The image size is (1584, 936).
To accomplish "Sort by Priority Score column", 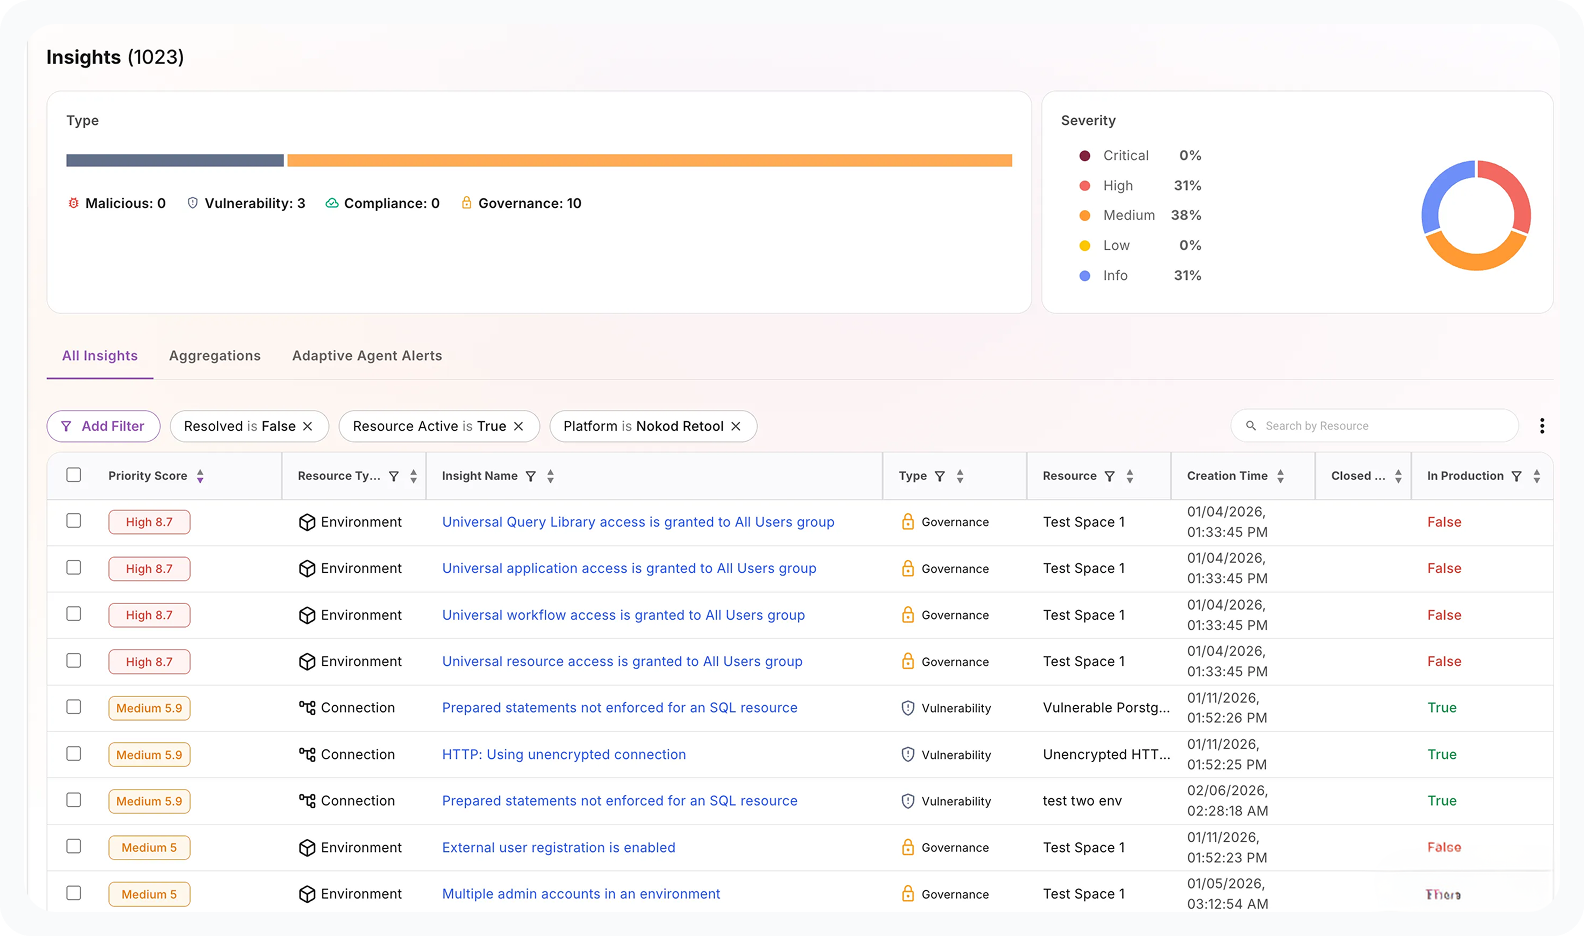I will tap(200, 476).
